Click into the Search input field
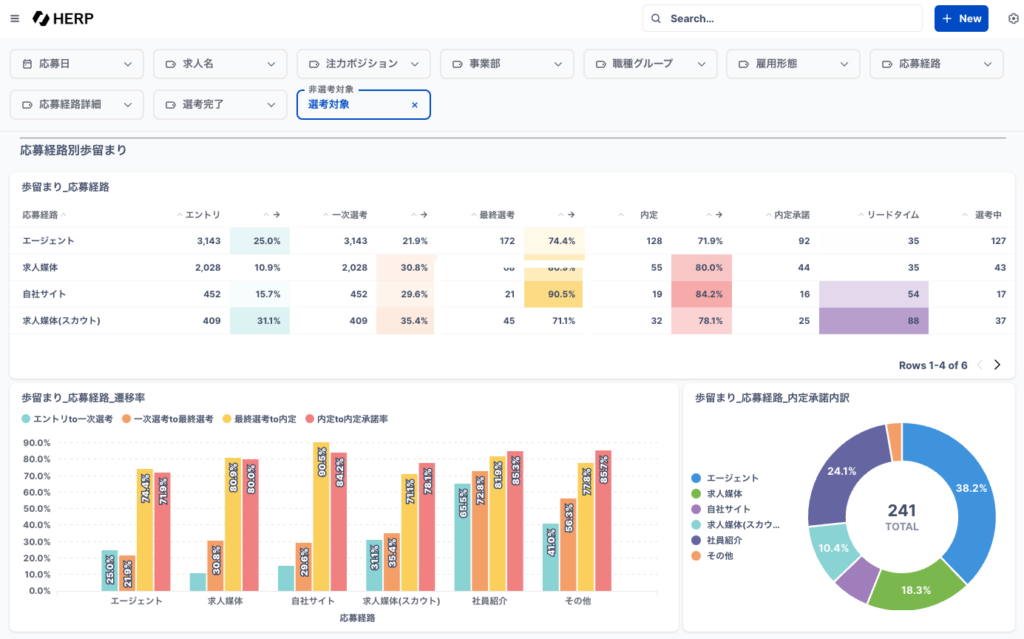1024x639 pixels. (790, 19)
